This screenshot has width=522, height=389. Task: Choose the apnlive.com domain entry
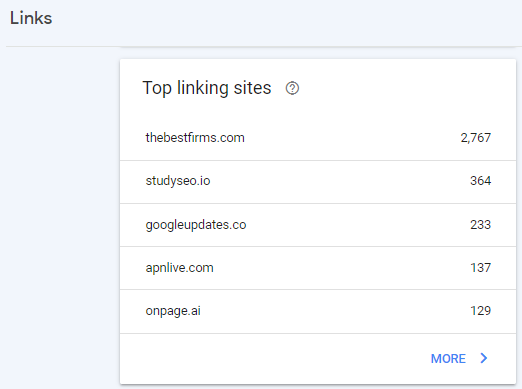coord(179,268)
